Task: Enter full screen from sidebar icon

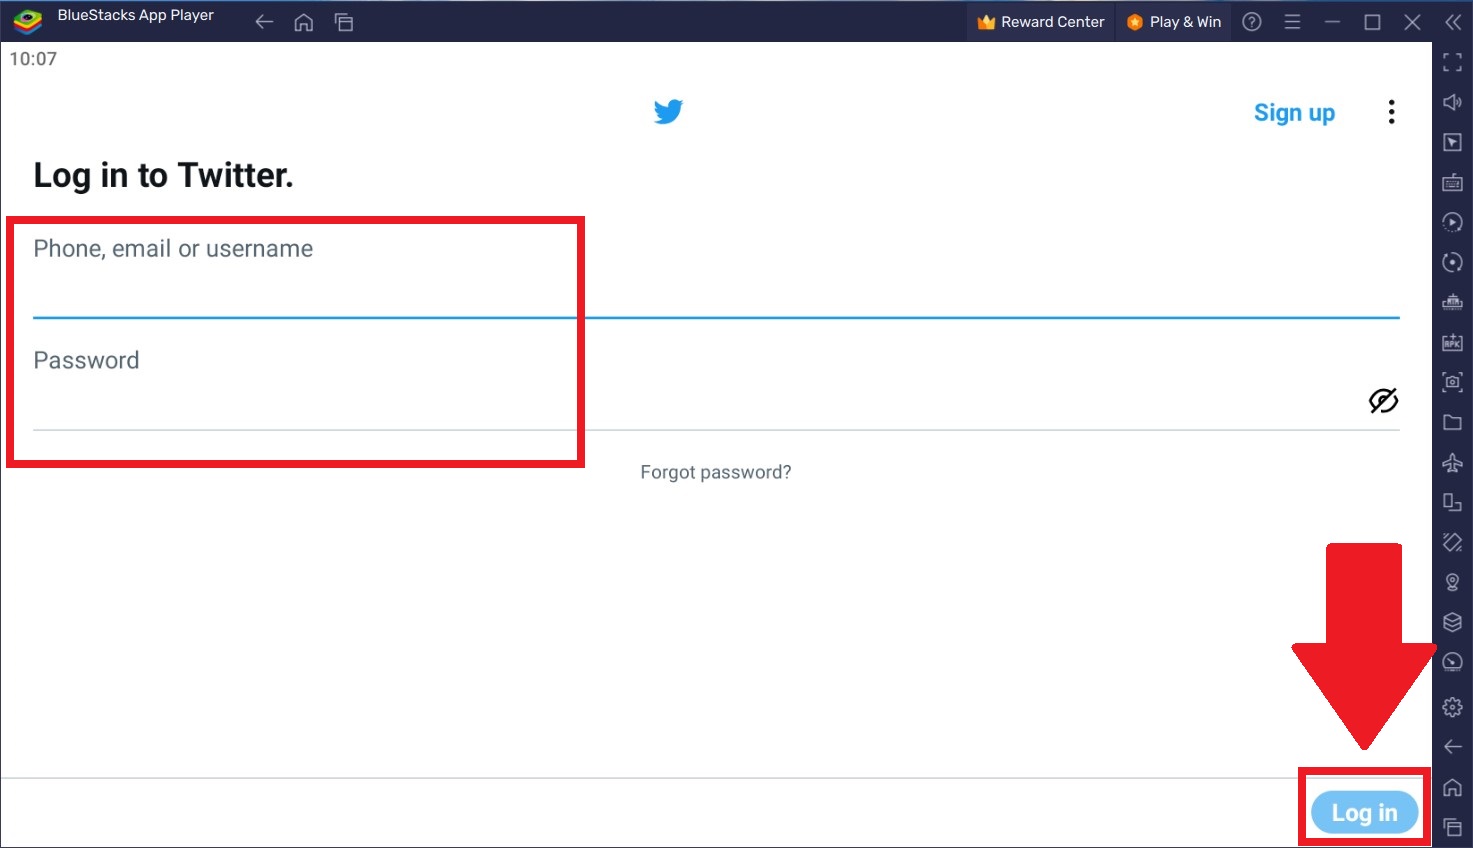Action: point(1453,62)
